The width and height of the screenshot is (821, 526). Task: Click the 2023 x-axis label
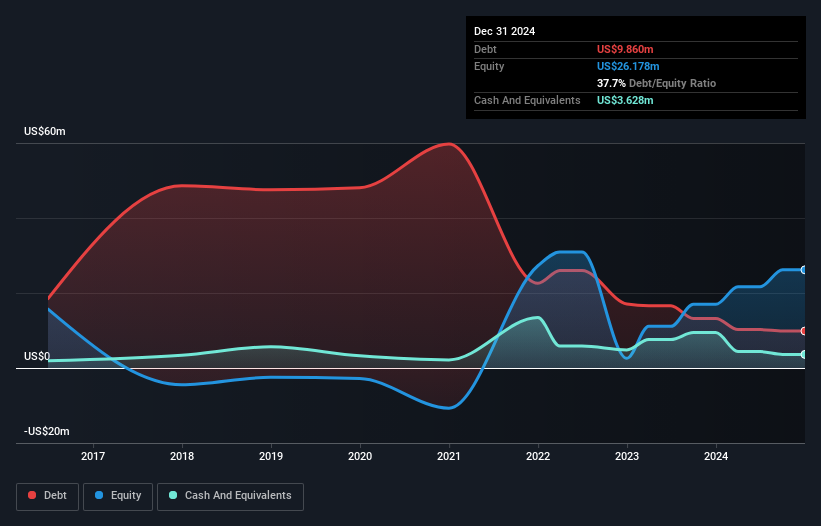627,456
